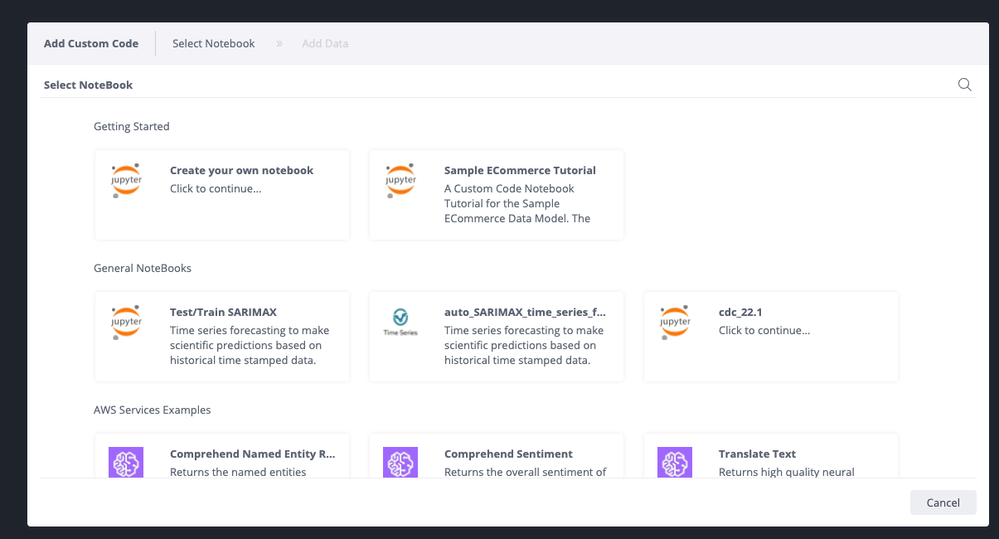
Task: Click Jupyter icon on Test/Train SARIMAX card
Action: [x=127, y=323]
